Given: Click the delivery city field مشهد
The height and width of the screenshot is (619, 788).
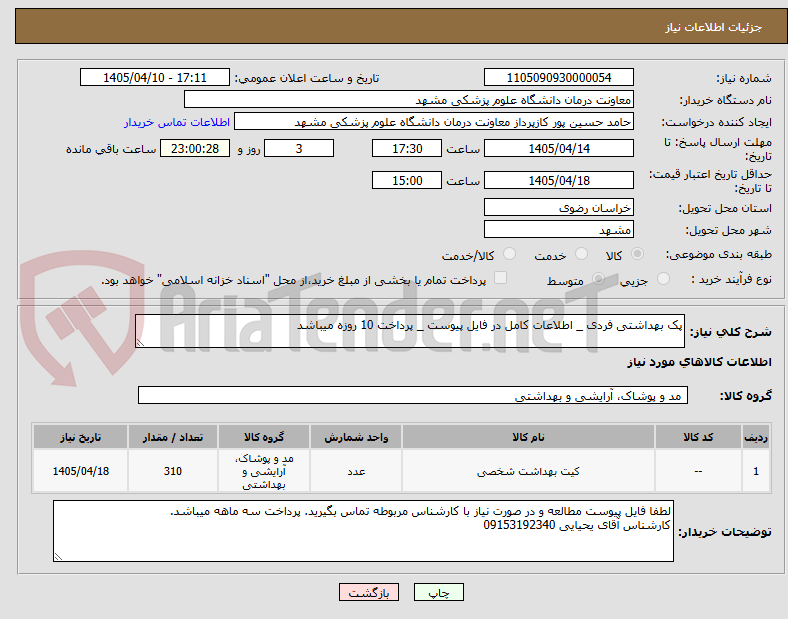Looking at the screenshot, I should tap(558, 229).
